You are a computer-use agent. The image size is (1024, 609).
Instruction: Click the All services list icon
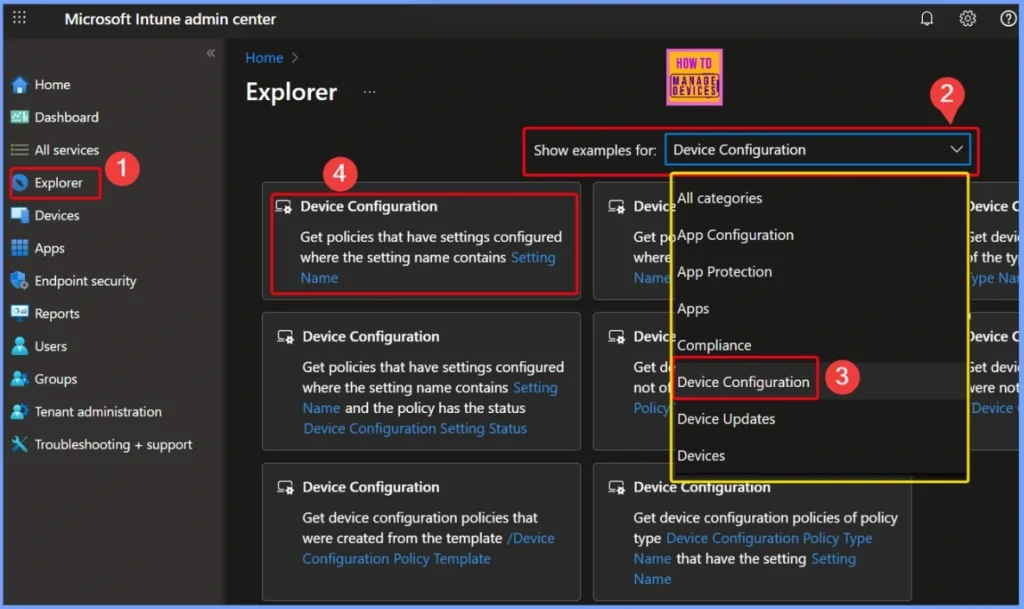pos(20,150)
